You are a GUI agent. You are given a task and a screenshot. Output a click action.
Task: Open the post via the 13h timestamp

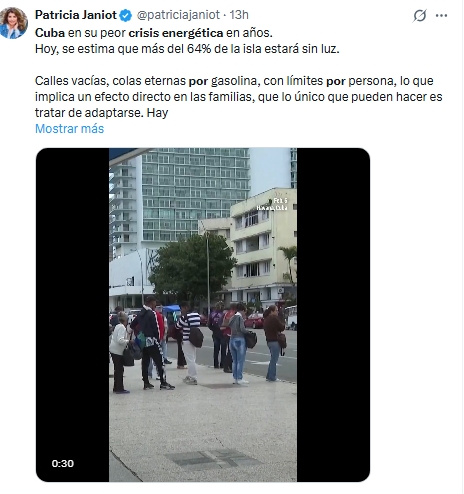tap(239, 15)
